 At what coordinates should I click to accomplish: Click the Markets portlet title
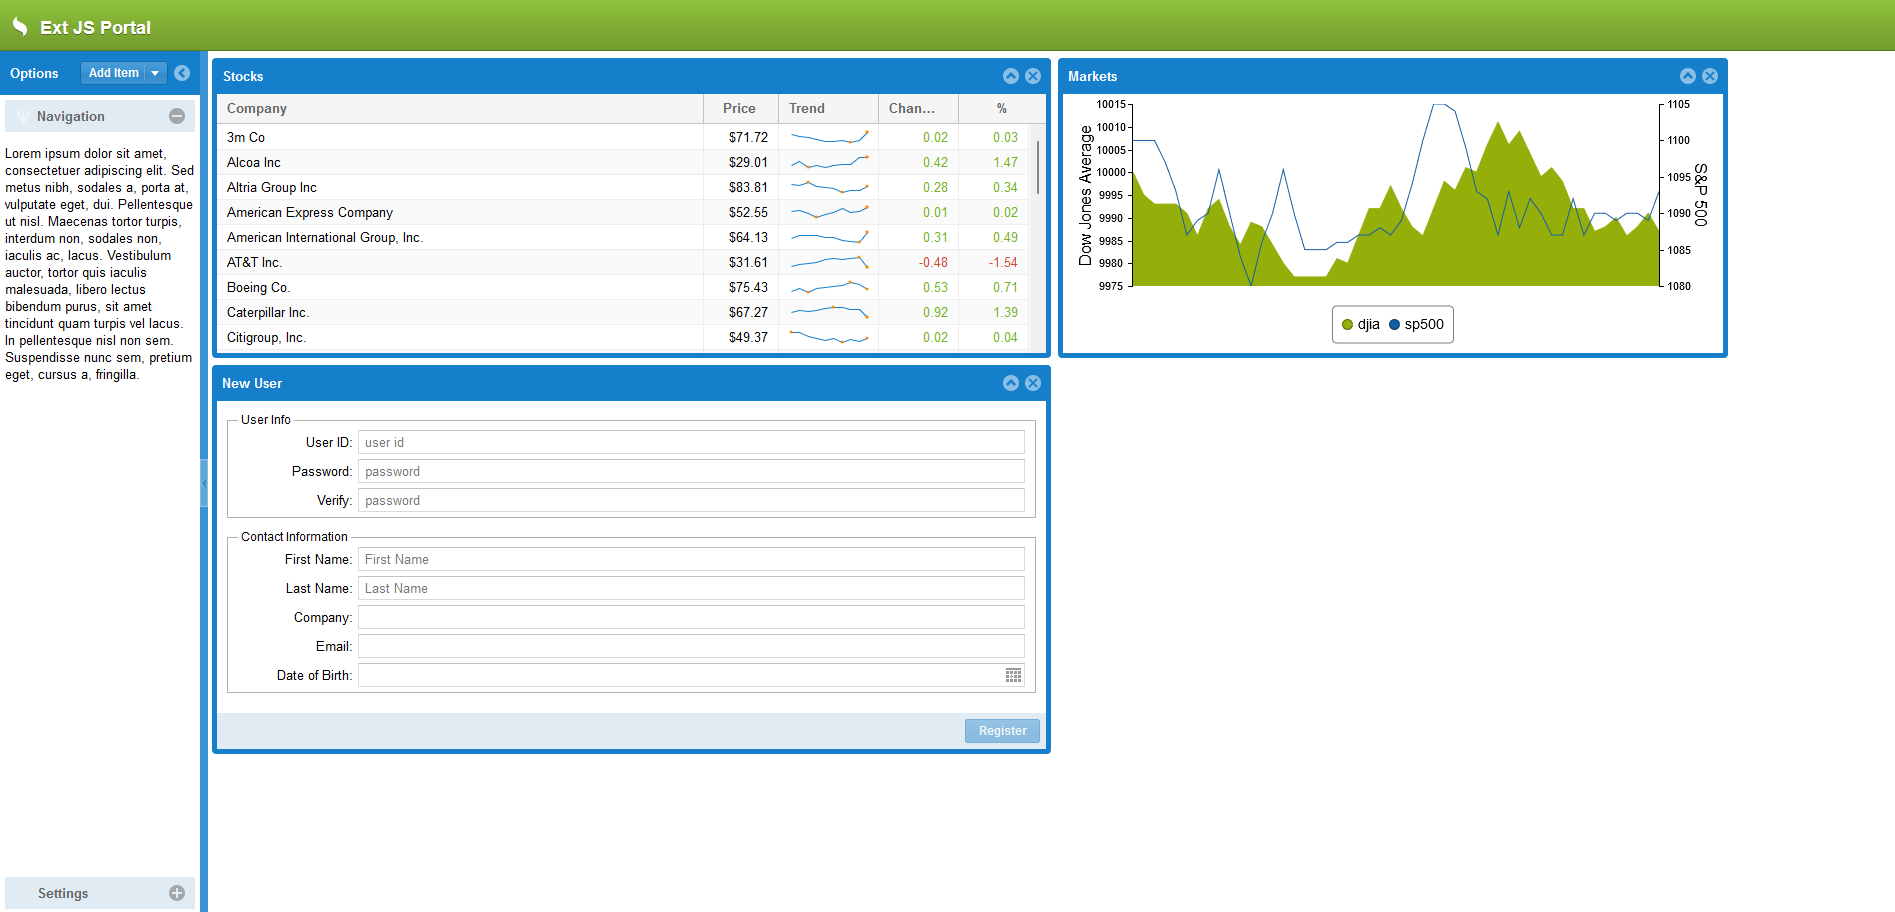pos(1092,76)
